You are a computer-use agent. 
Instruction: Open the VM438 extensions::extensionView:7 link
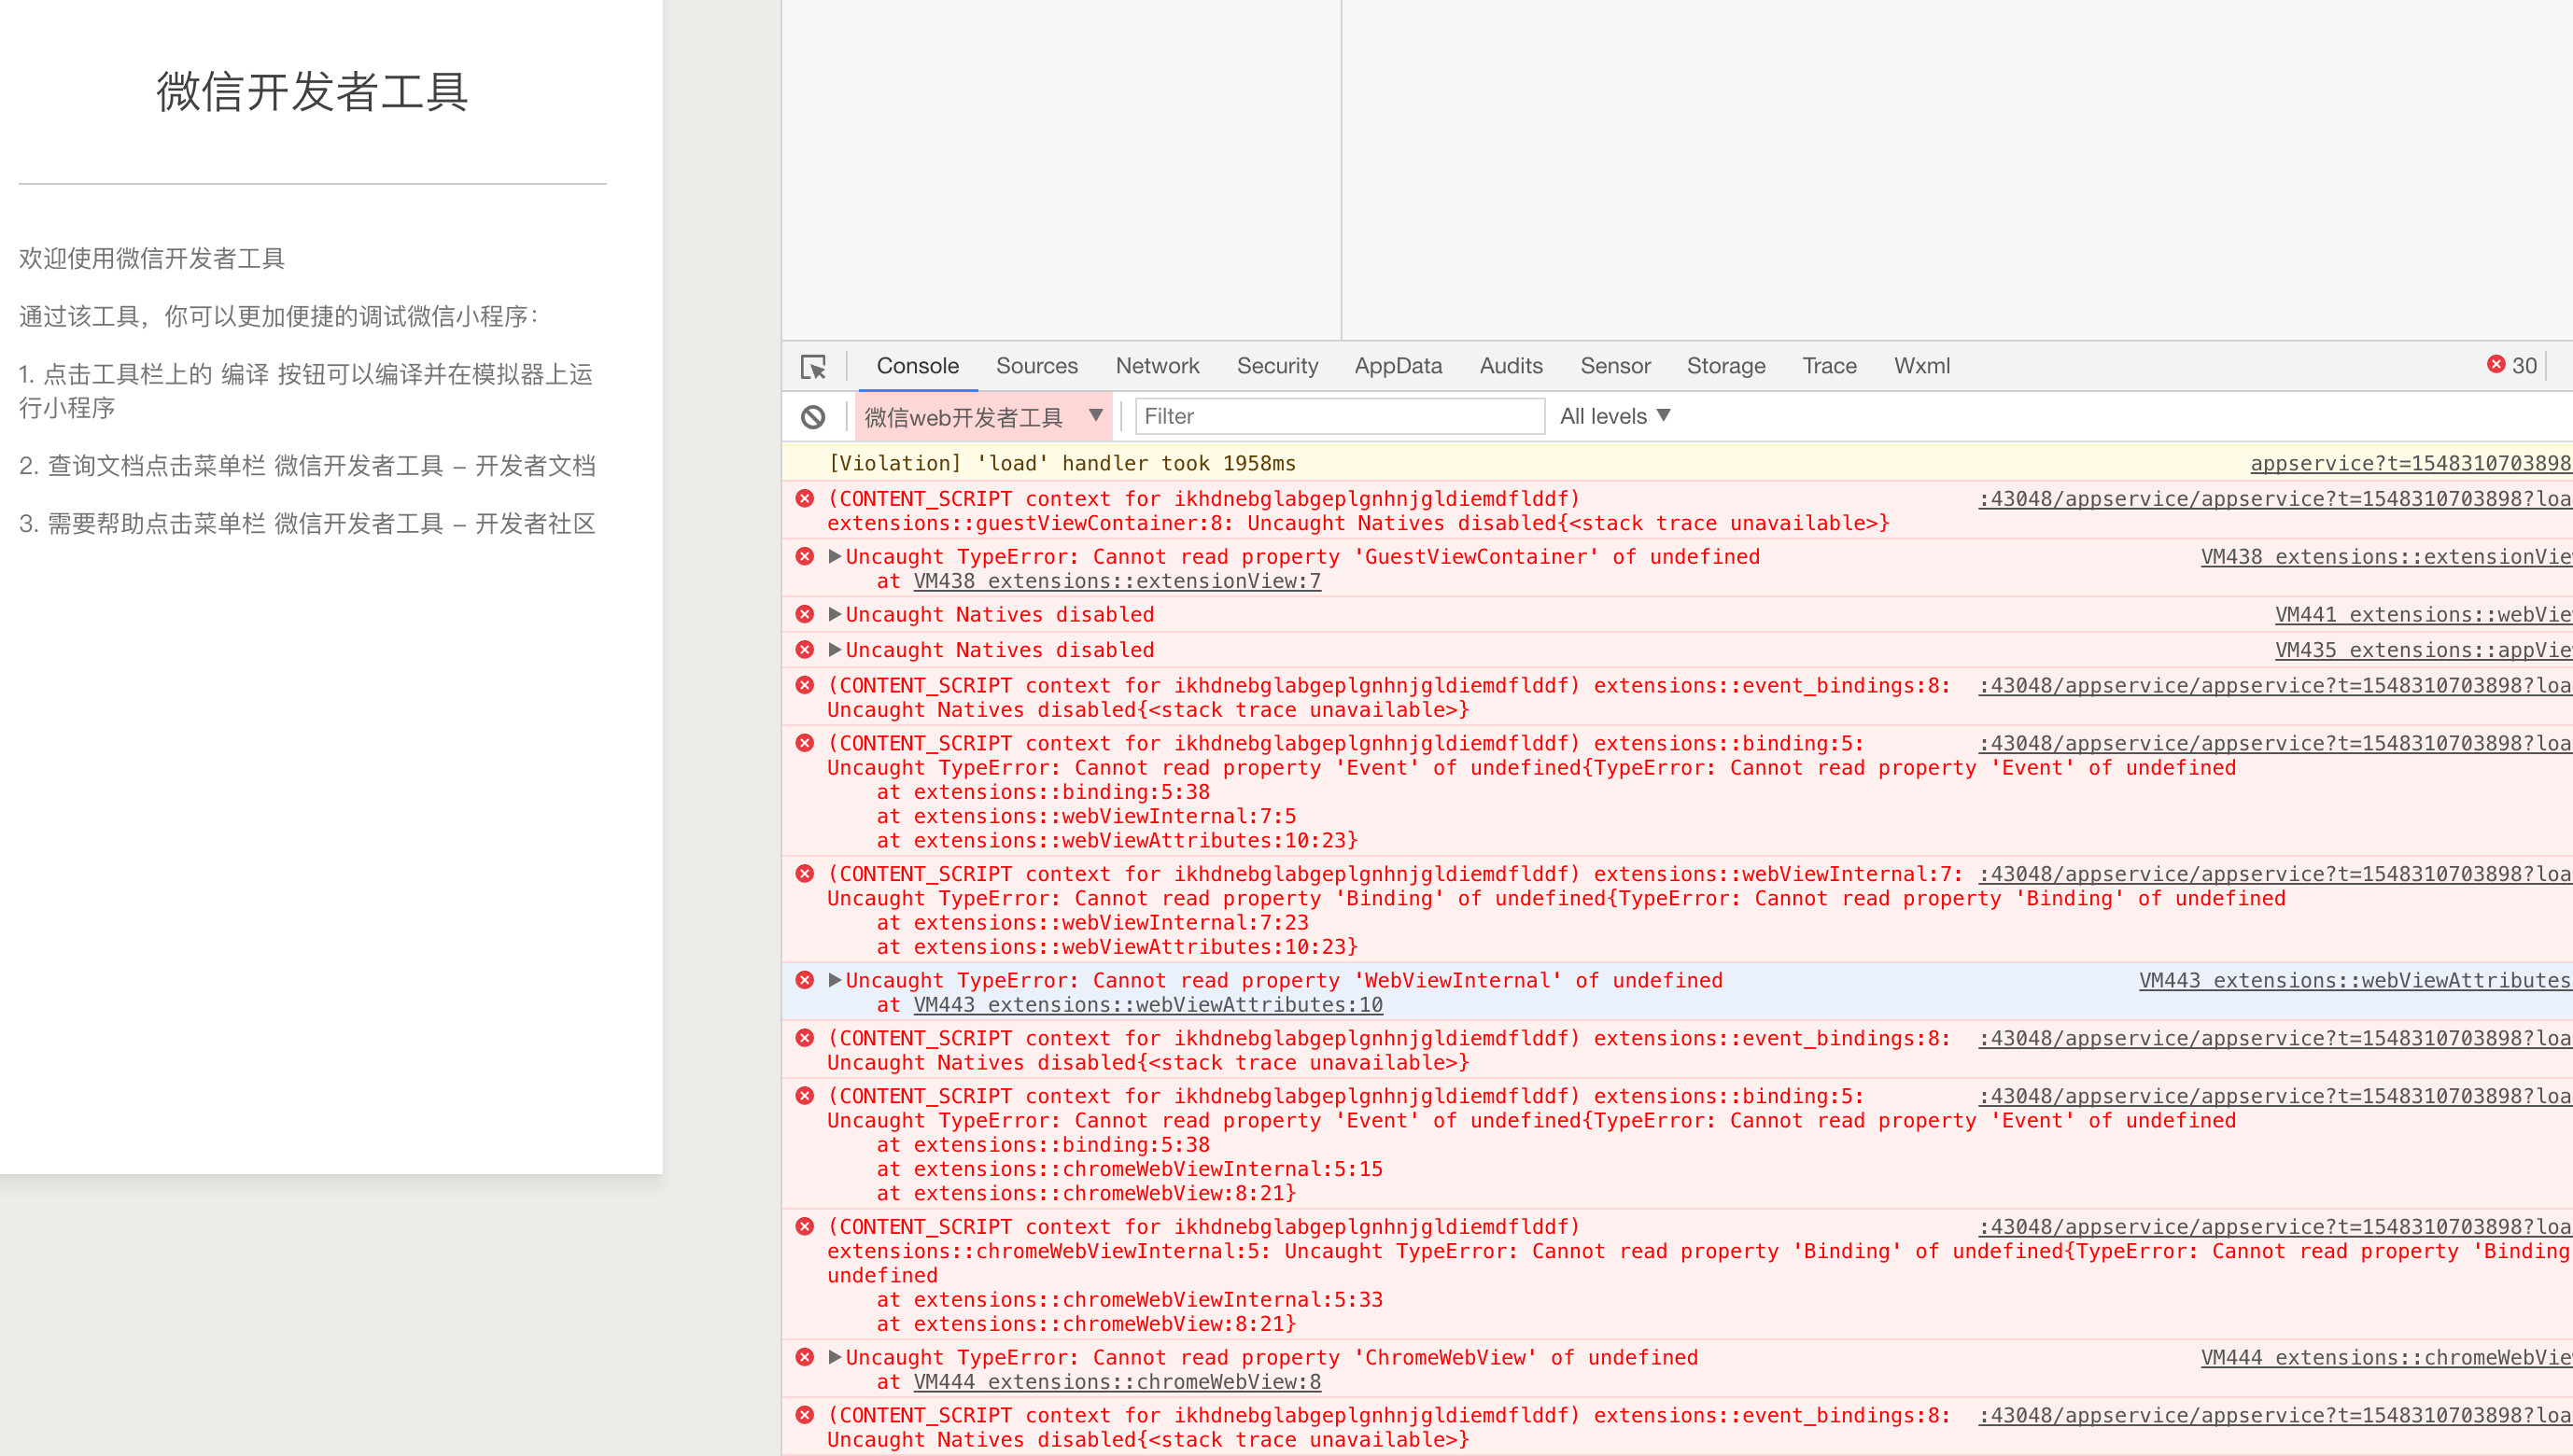pos(1117,581)
